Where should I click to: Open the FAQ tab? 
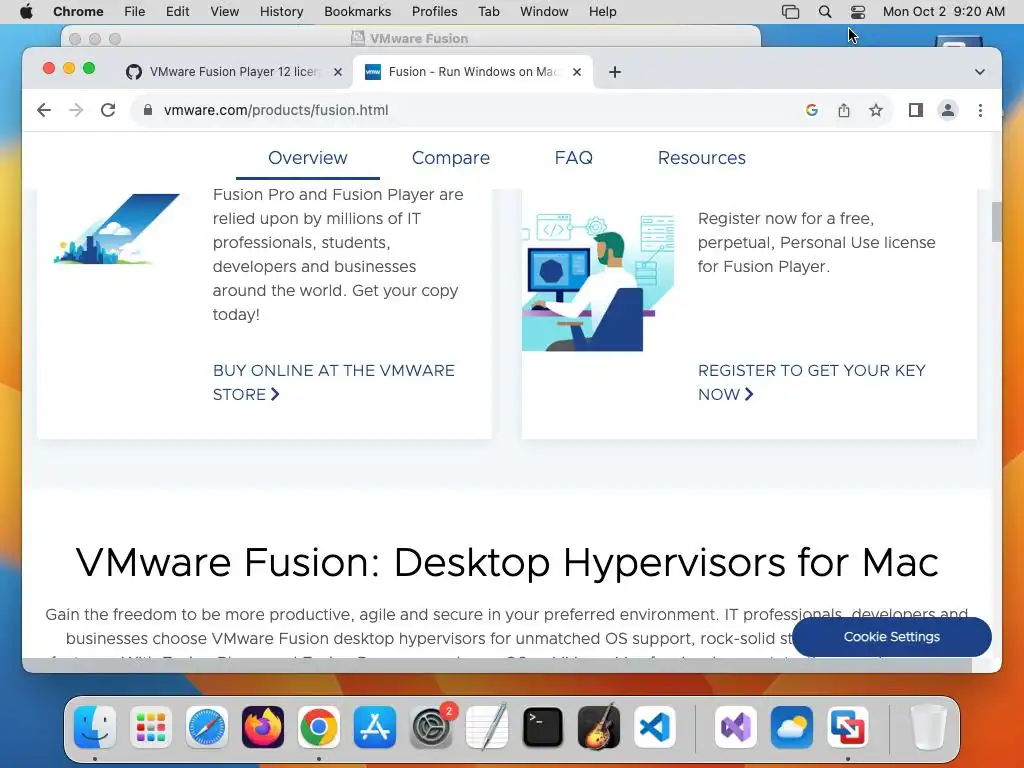point(573,158)
